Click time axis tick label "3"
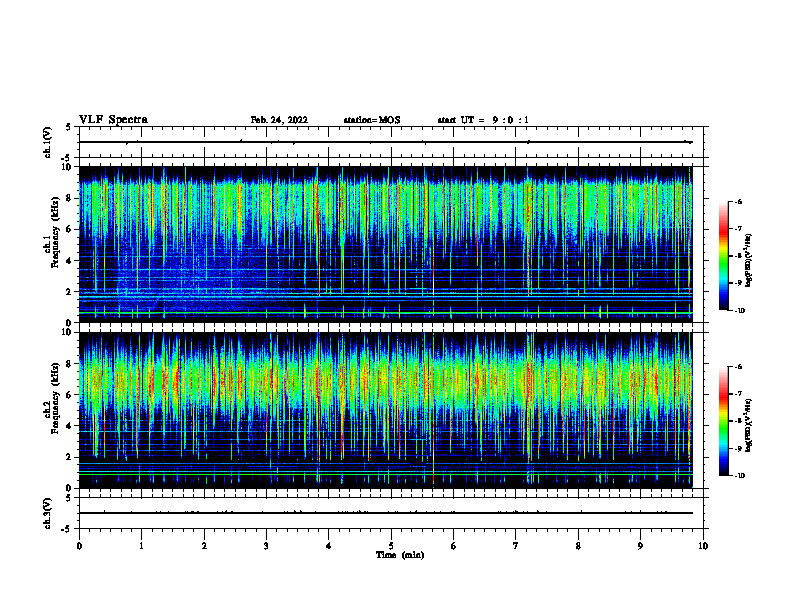 pos(266,546)
